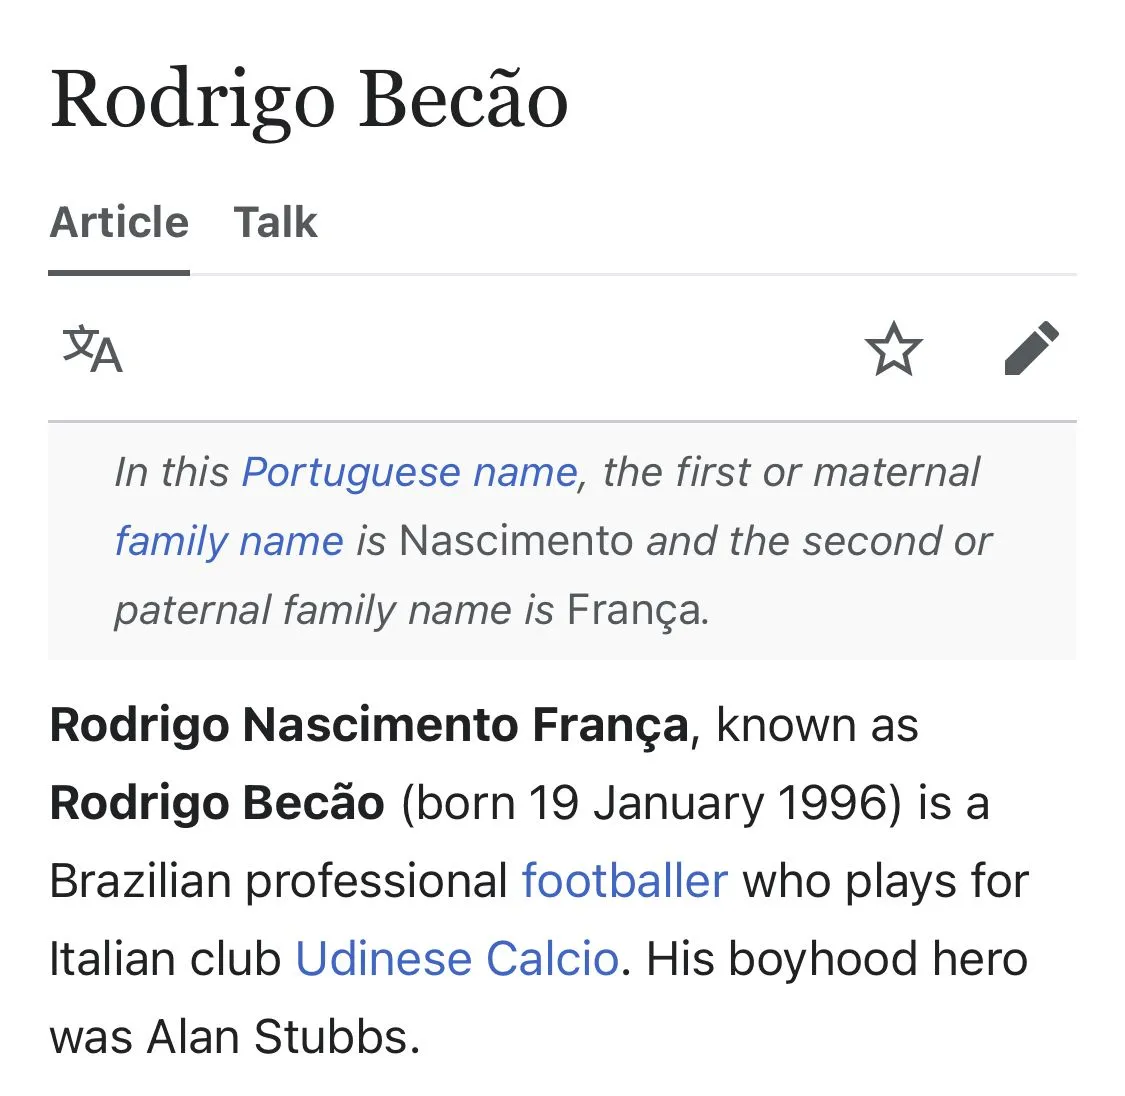The width and height of the screenshot is (1125, 1096).
Task: Click the Rodrigo Becão page title
Action: [309, 100]
